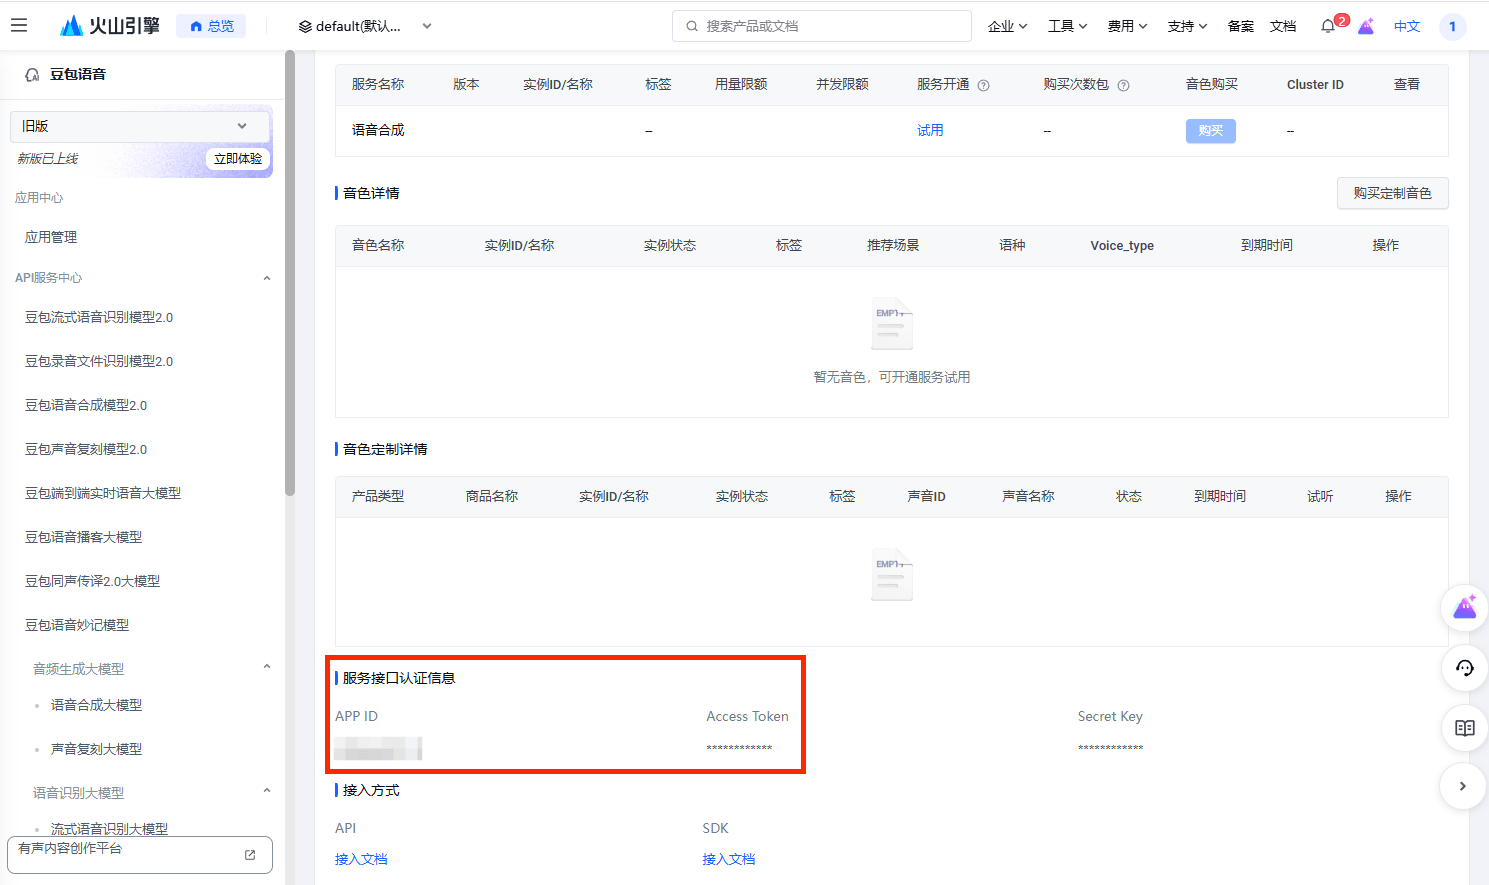Open the documentation book floating button

click(1464, 728)
